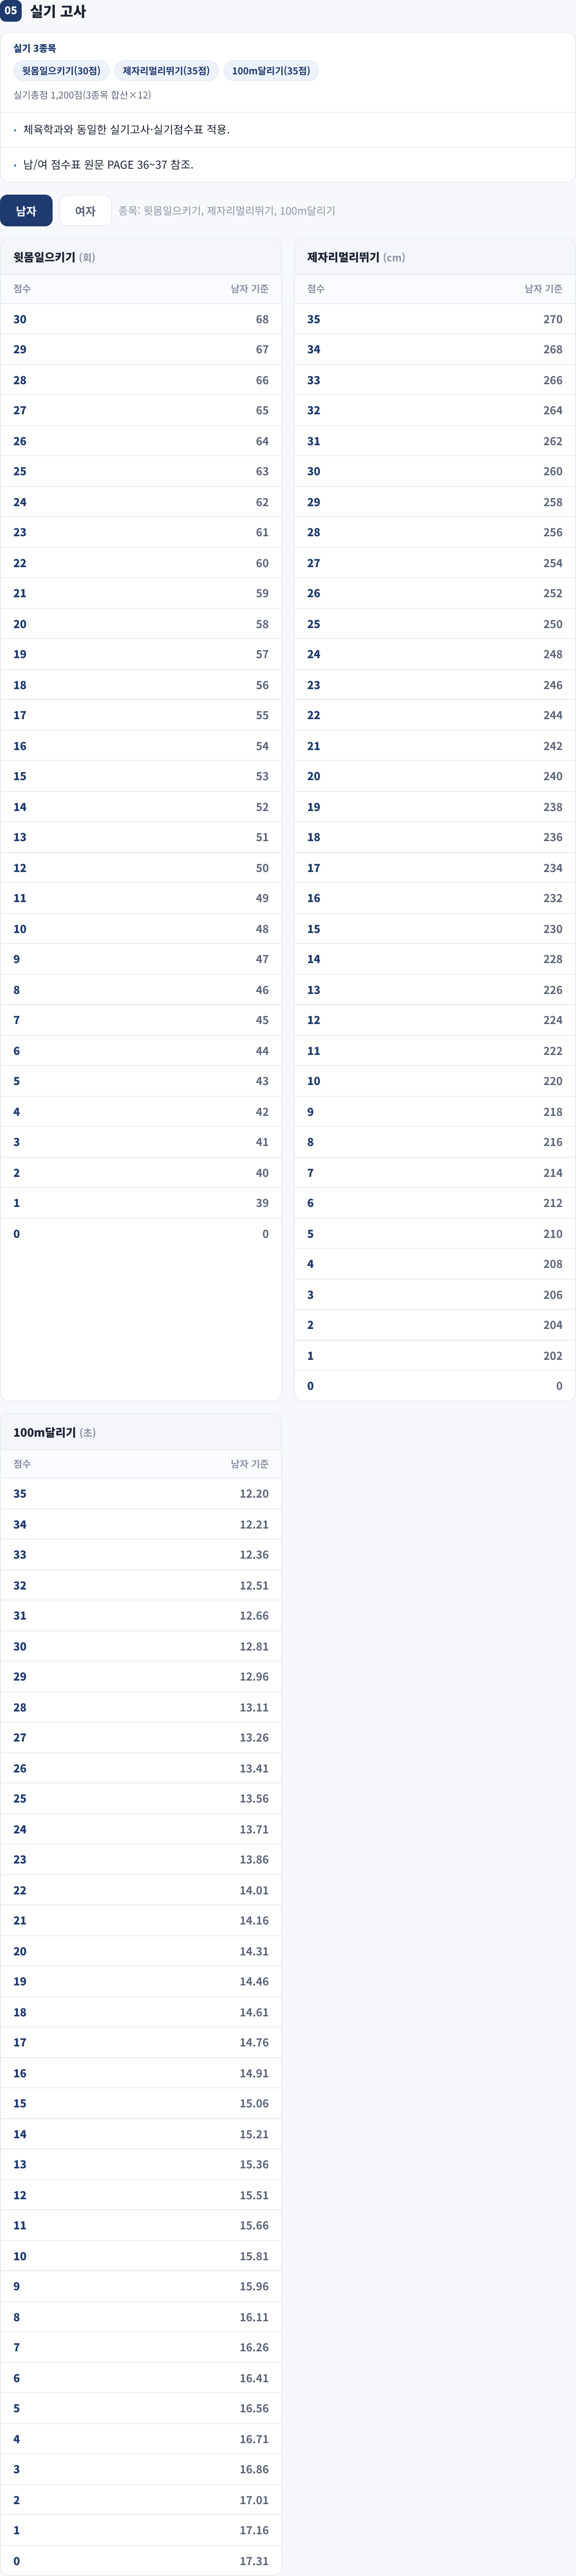Click the 실기총점 1,200점 text
Viewport: 576px width, 2576px height.
(82, 95)
